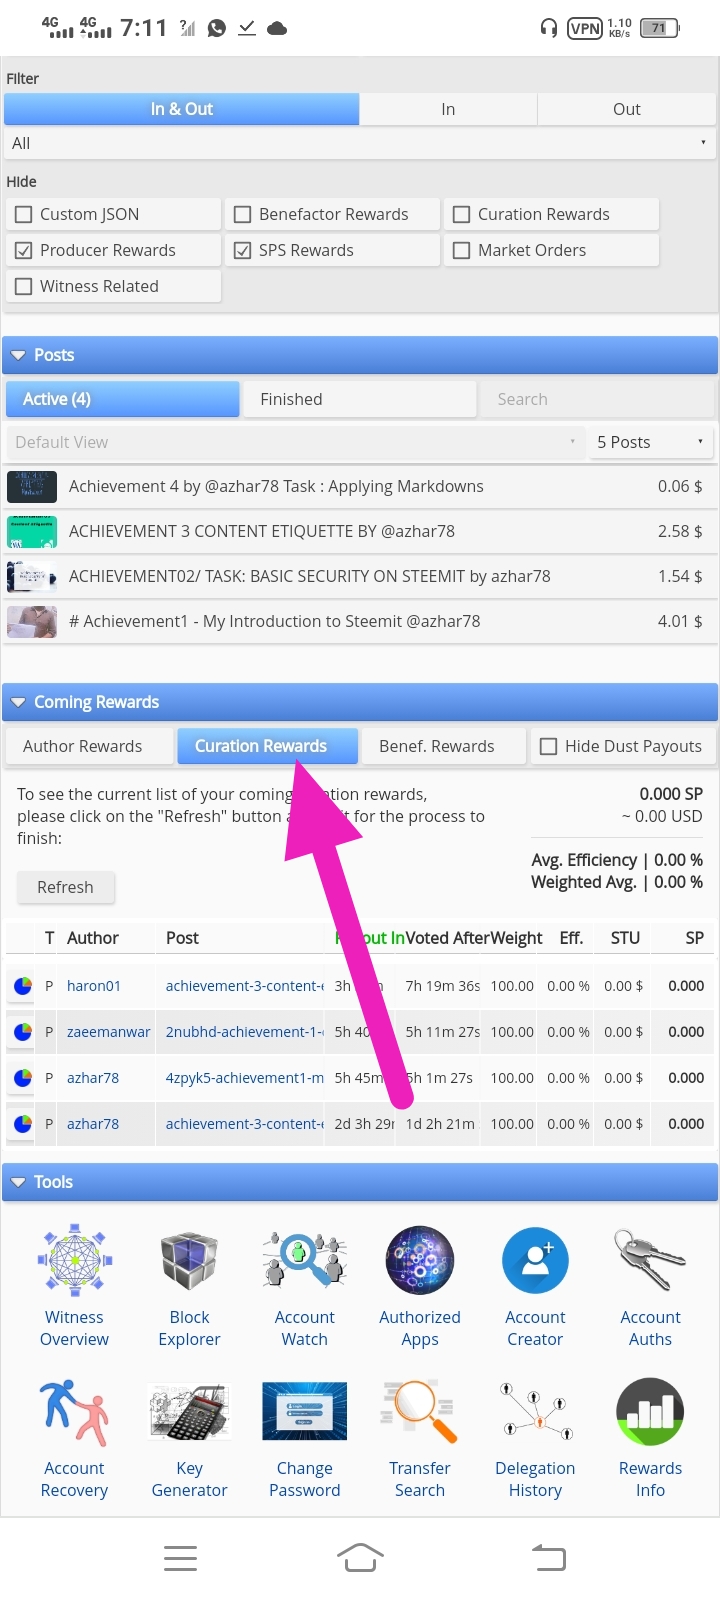Select the Out filter tab
This screenshot has height=1600, width=720.
627,109
